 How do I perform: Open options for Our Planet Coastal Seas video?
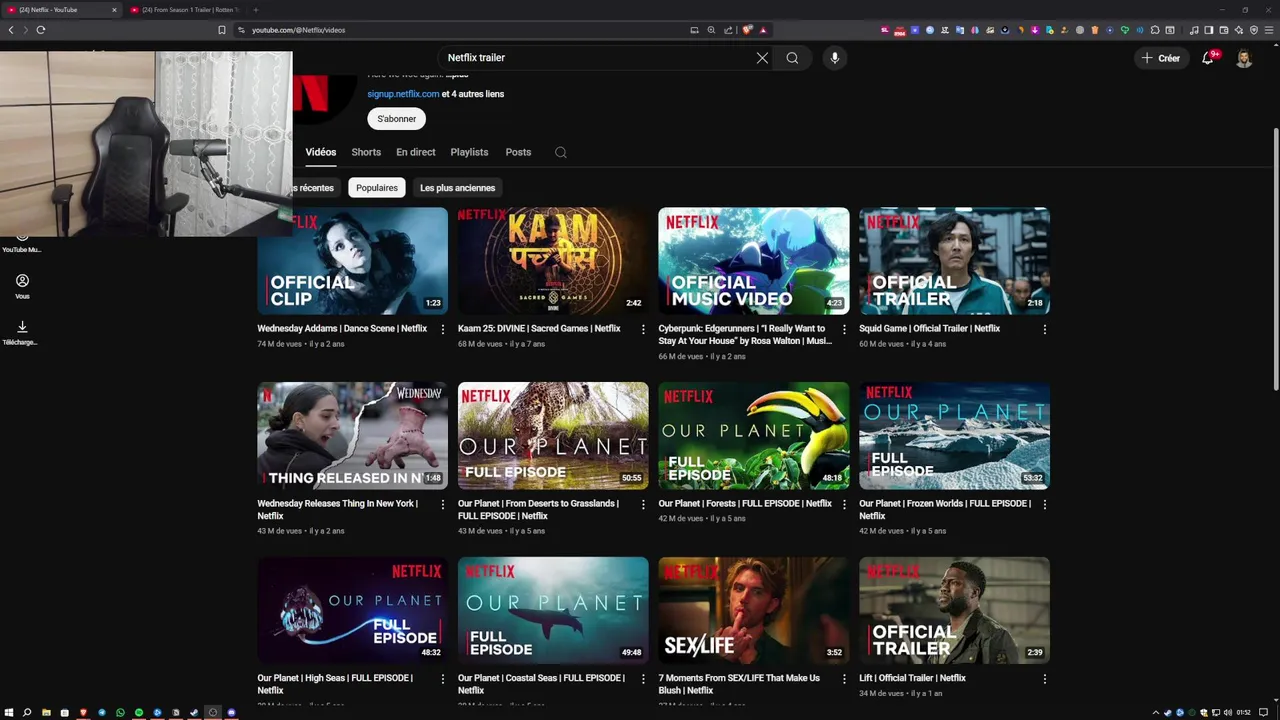tap(643, 679)
